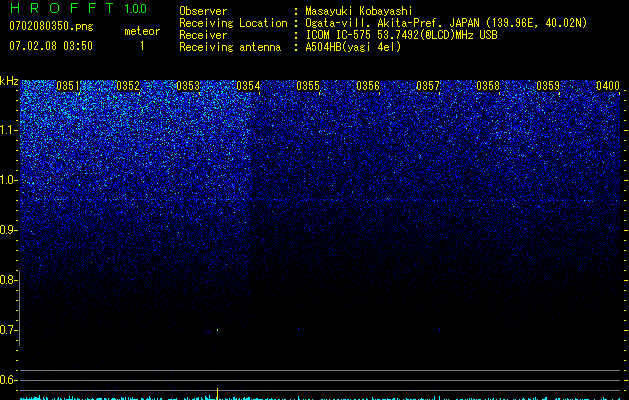Click the 0354 time marker
This screenshot has height=400, width=629.
tap(248, 86)
